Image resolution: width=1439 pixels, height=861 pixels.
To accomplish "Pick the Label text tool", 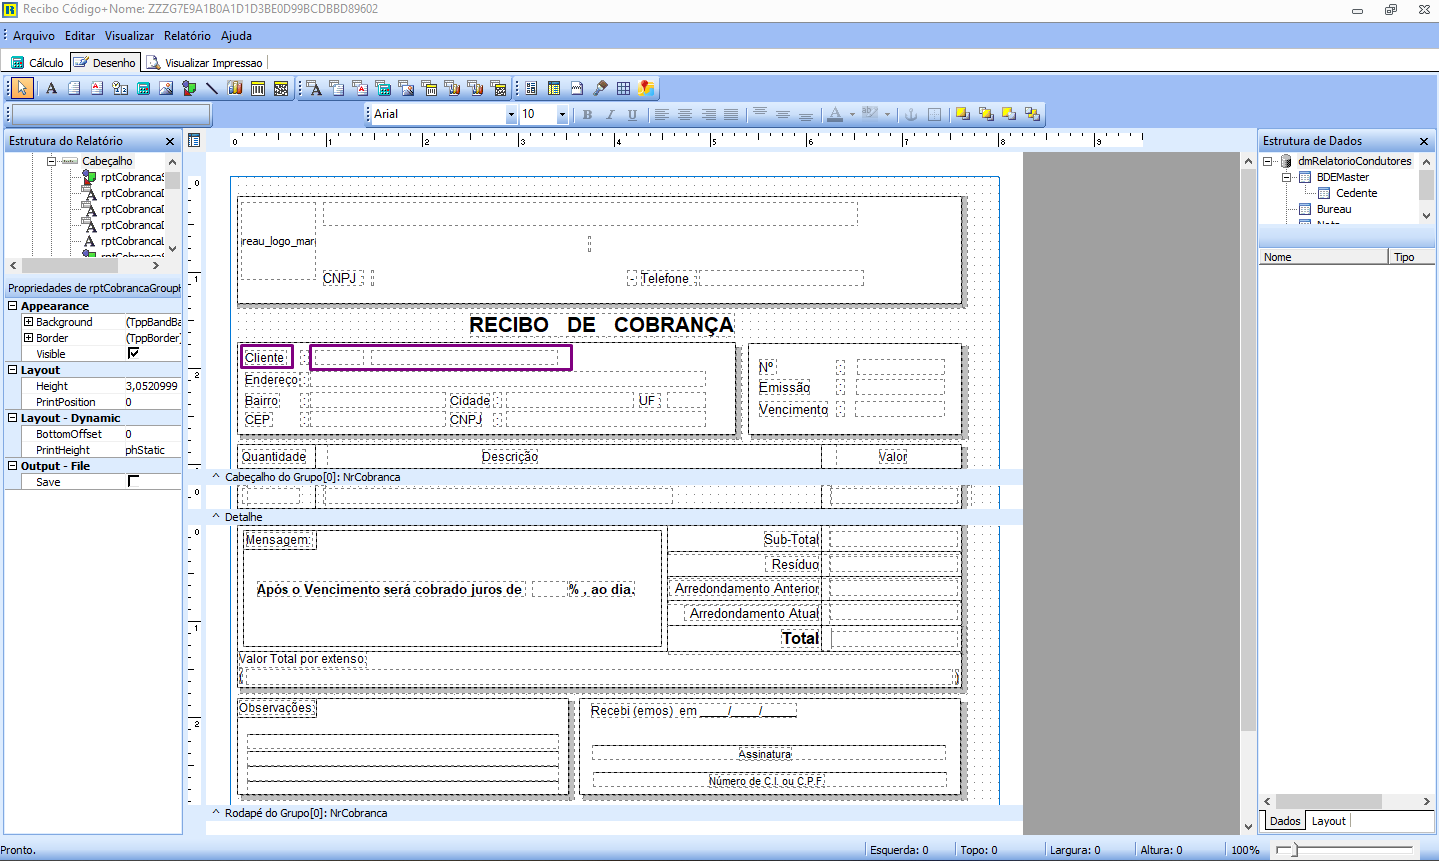I will pyautogui.click(x=51, y=88).
